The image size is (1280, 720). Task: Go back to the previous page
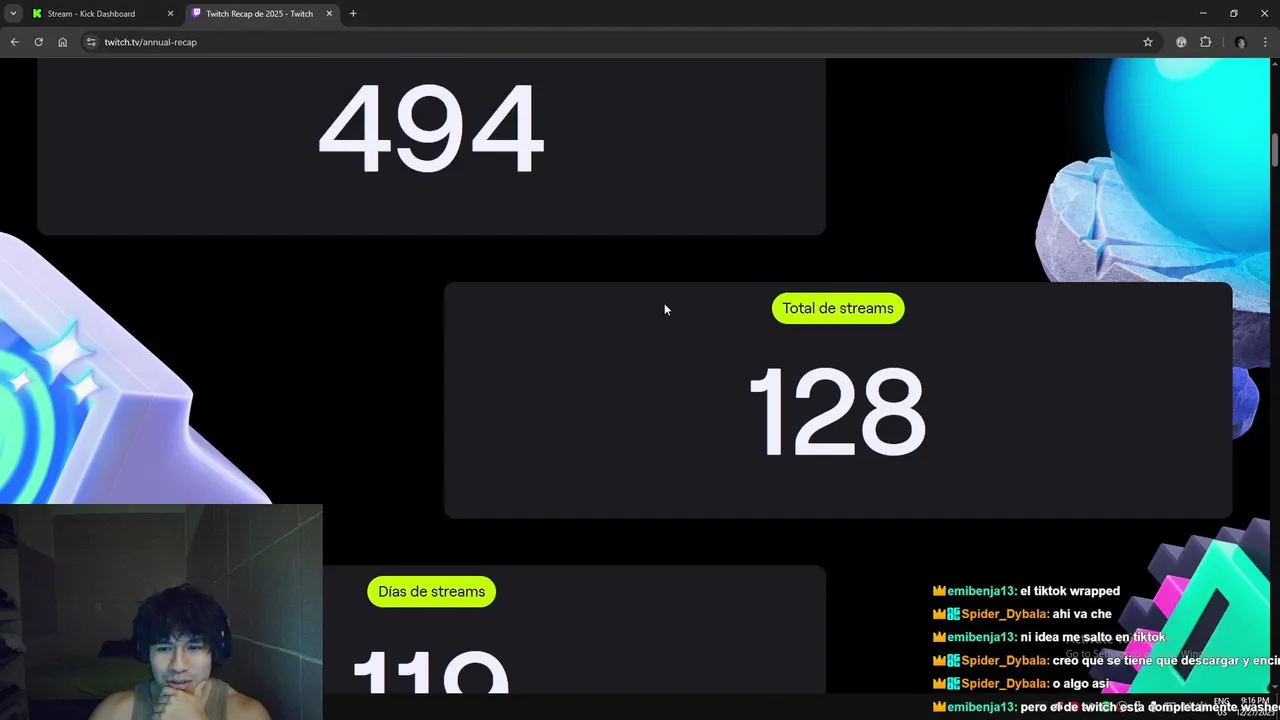point(14,42)
